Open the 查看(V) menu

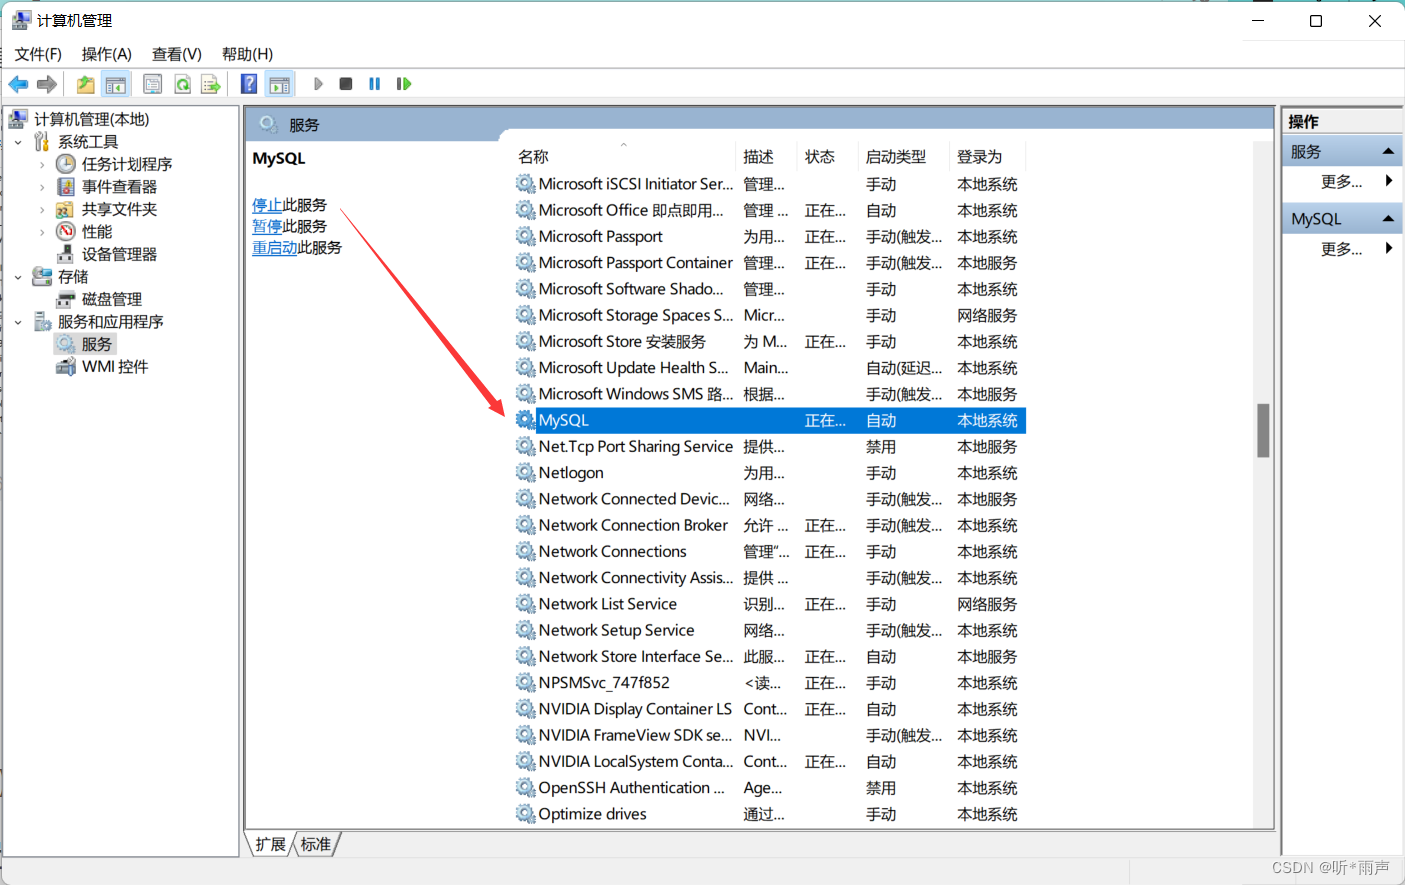click(x=177, y=54)
